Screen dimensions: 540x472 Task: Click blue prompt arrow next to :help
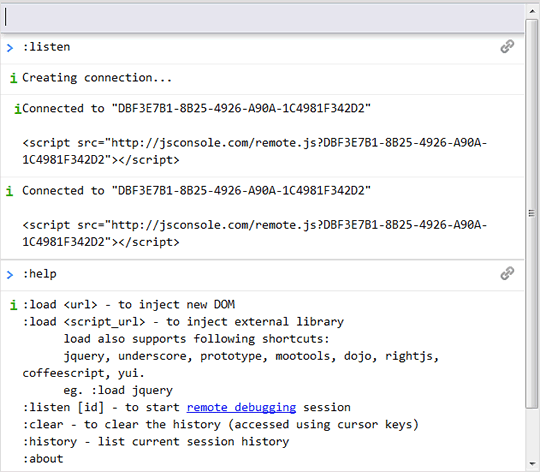[x=10, y=275]
